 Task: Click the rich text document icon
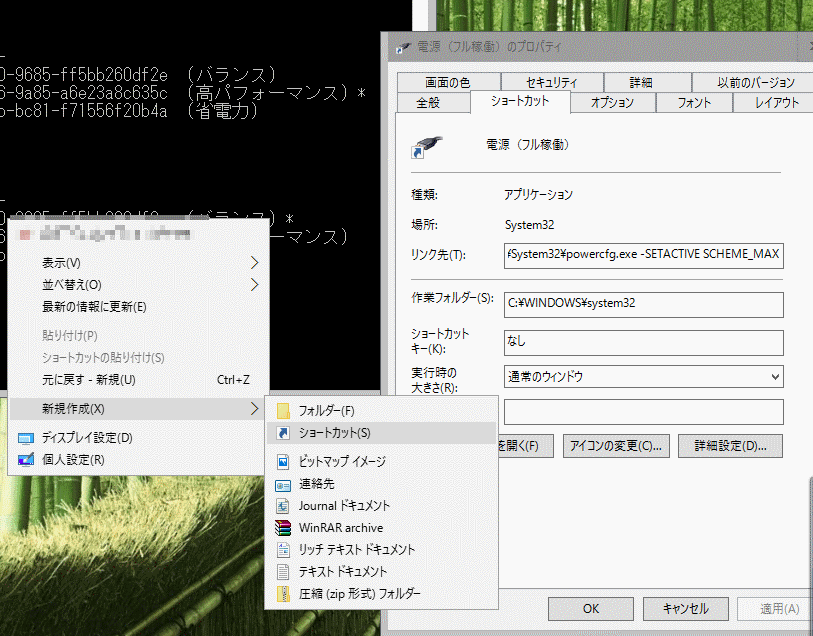[283, 549]
